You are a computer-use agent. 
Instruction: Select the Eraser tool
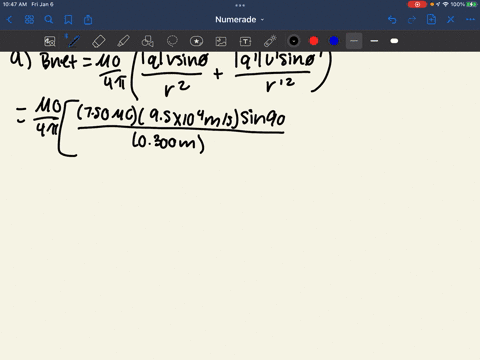pos(98,41)
